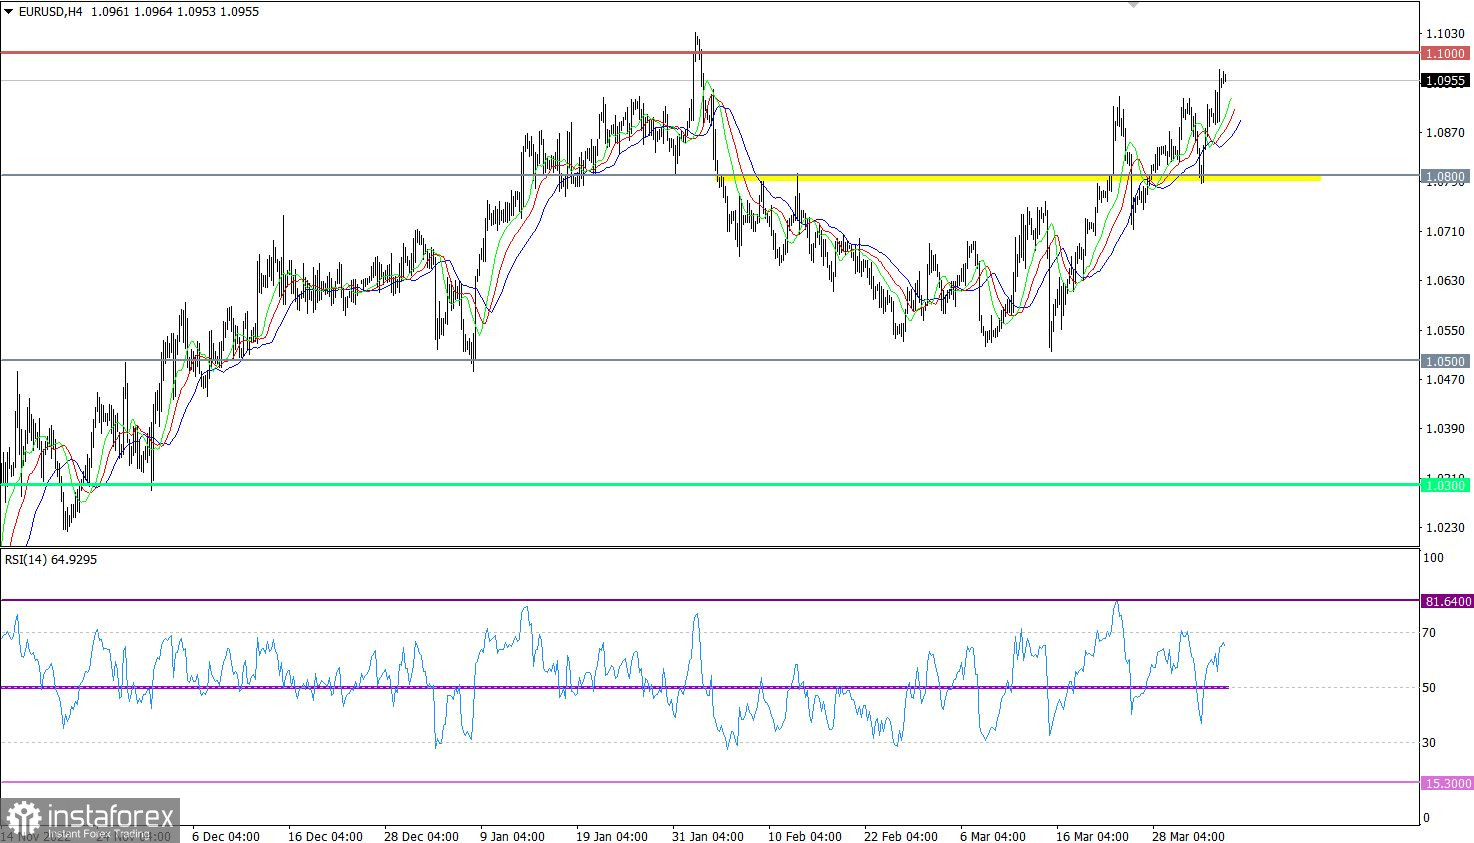Viewport: 1474px width, 843px height.
Task: Click the 22 Feb 04:00 time label
Action: (900, 836)
